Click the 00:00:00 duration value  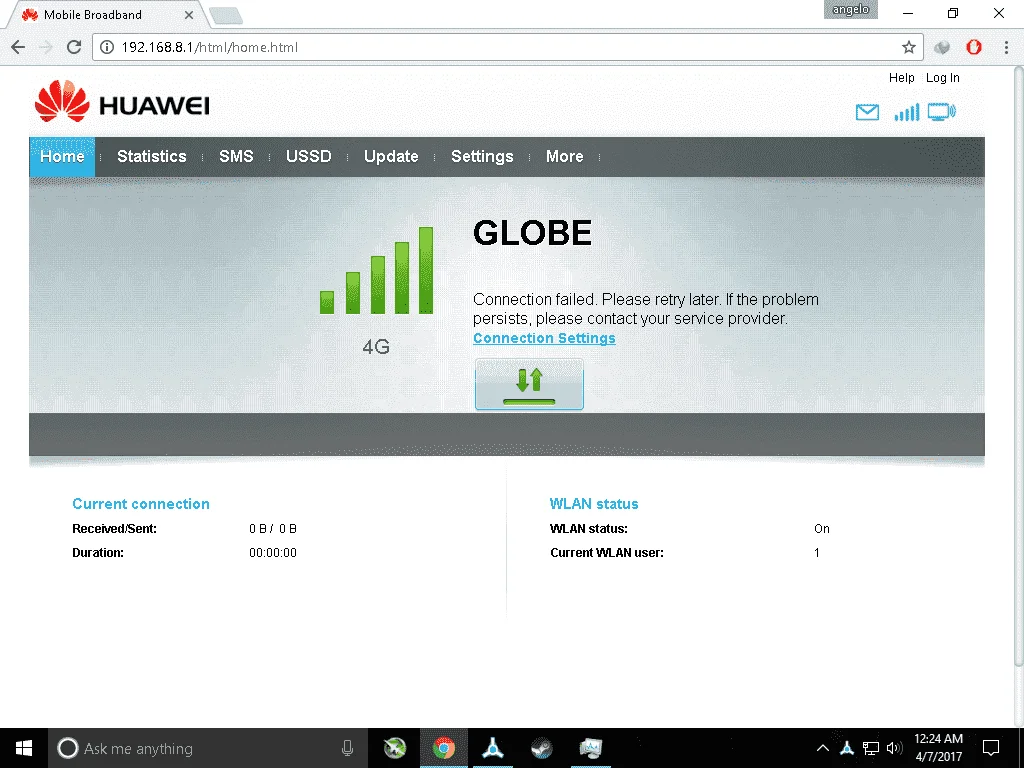click(x=272, y=552)
